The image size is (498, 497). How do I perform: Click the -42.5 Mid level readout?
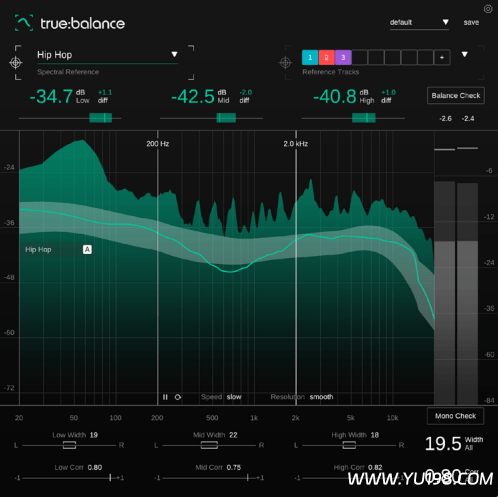pos(193,97)
